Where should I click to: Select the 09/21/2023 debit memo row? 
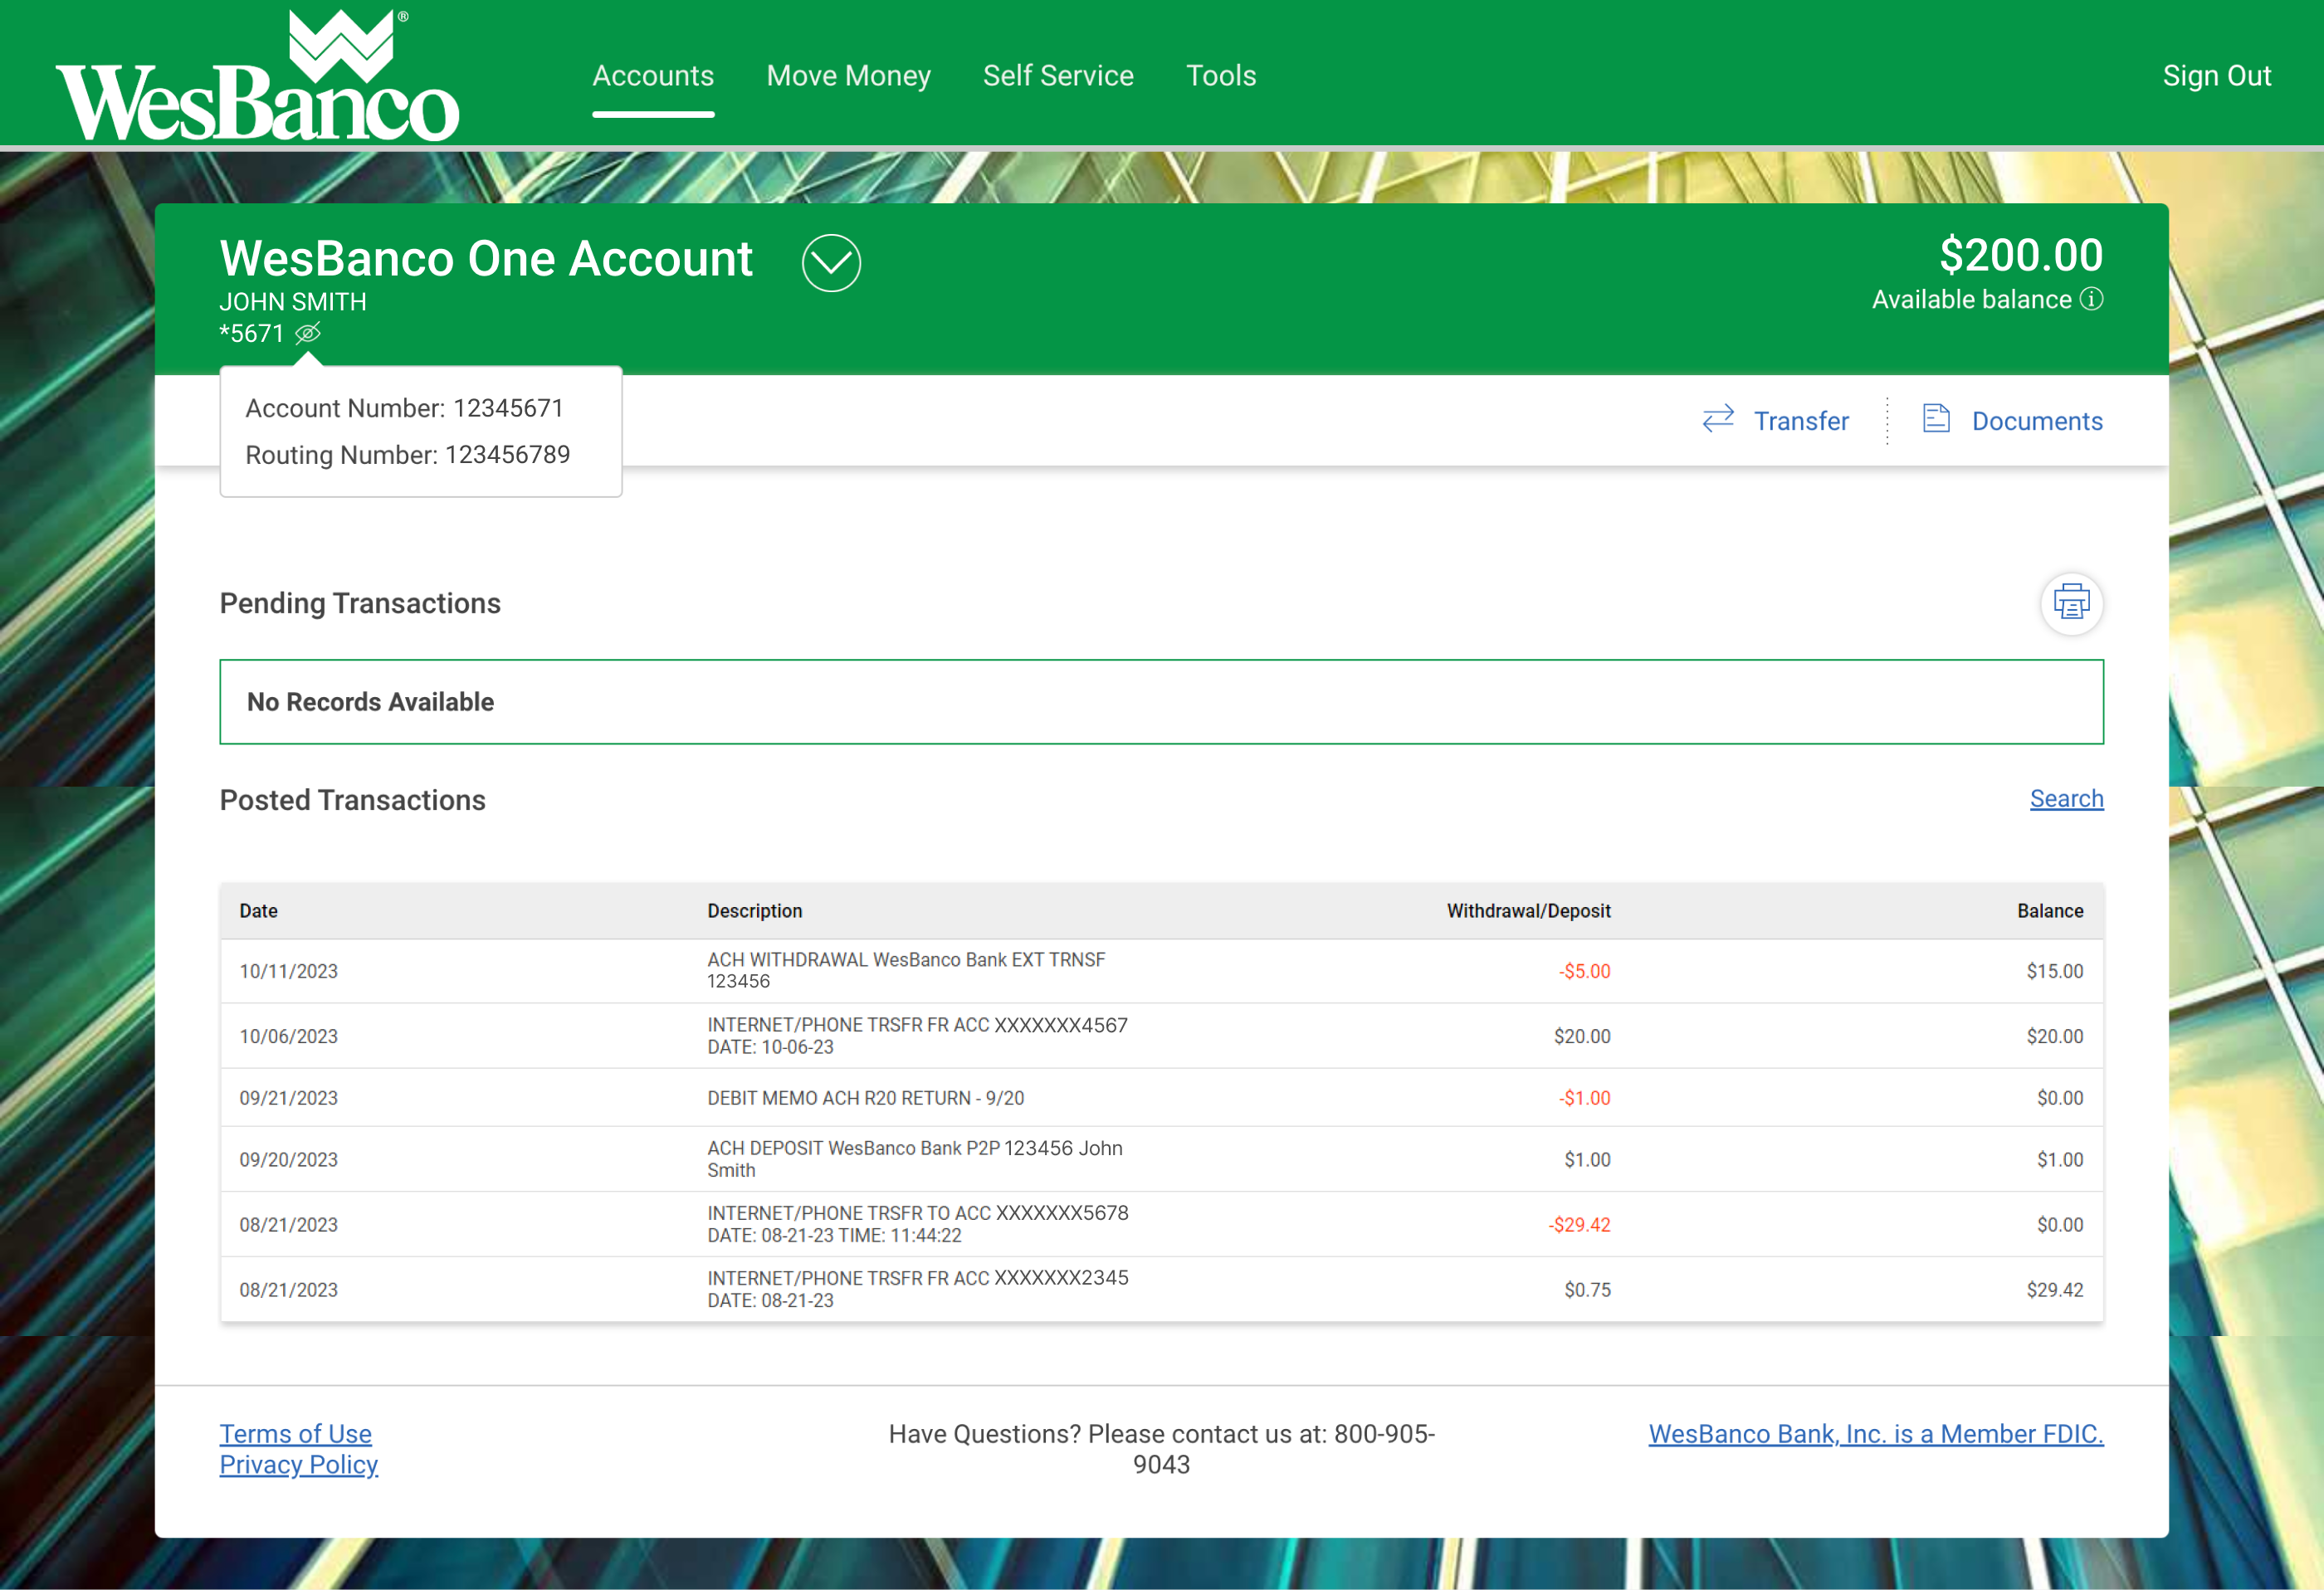pos(1160,1098)
